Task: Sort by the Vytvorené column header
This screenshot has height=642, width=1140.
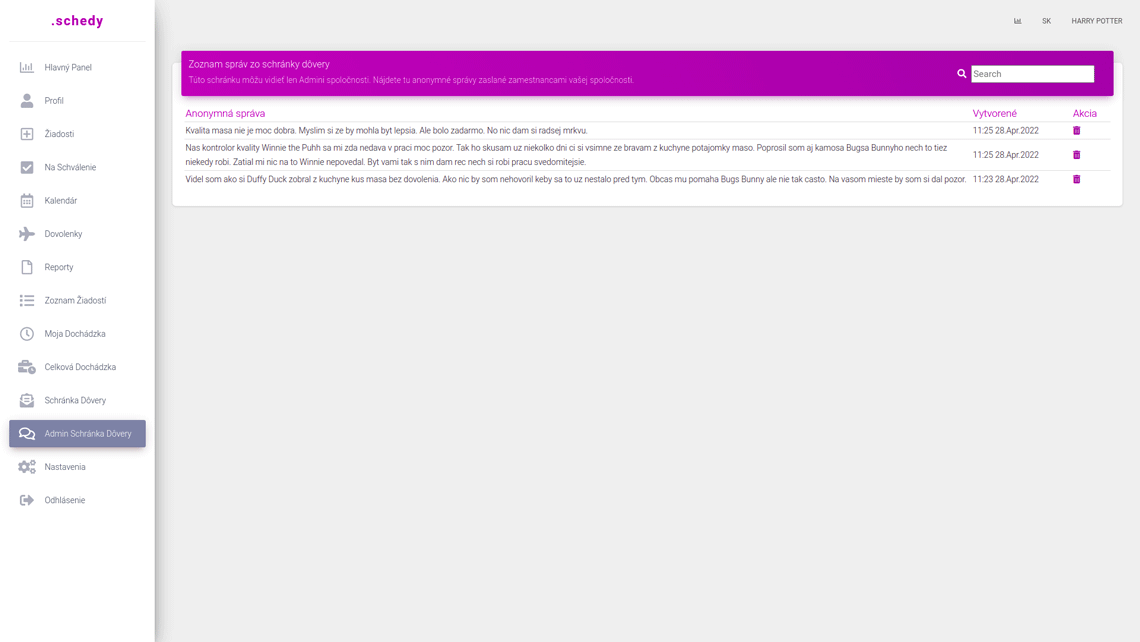Action: pos(994,114)
